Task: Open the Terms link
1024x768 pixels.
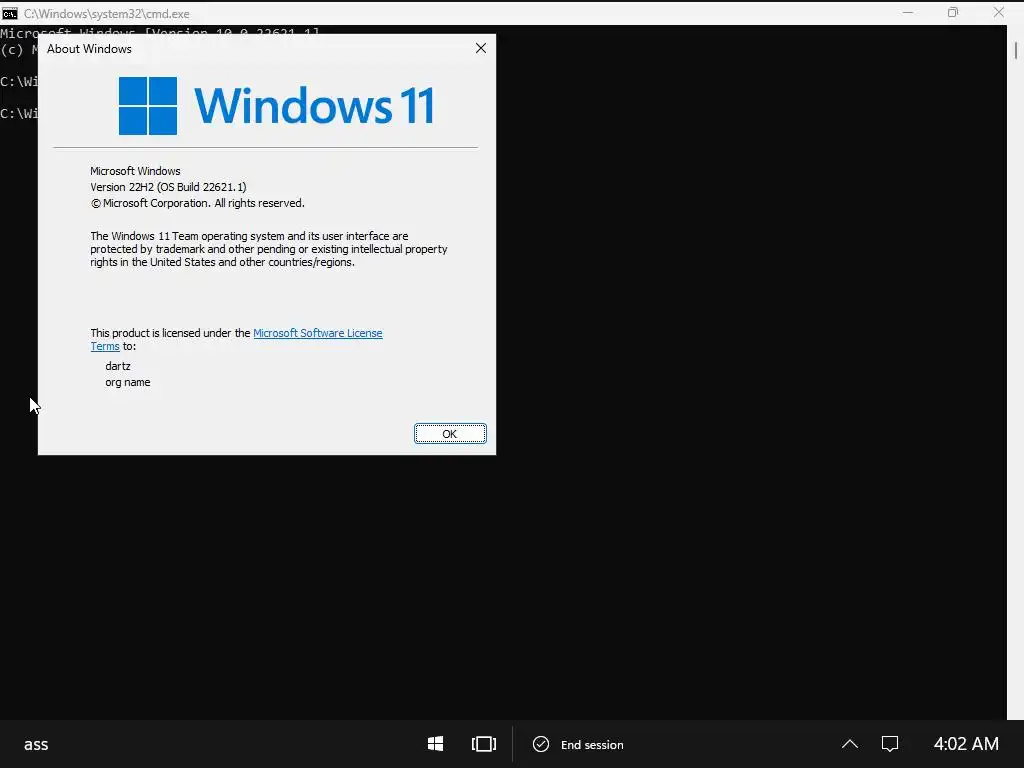Action: click(x=104, y=347)
